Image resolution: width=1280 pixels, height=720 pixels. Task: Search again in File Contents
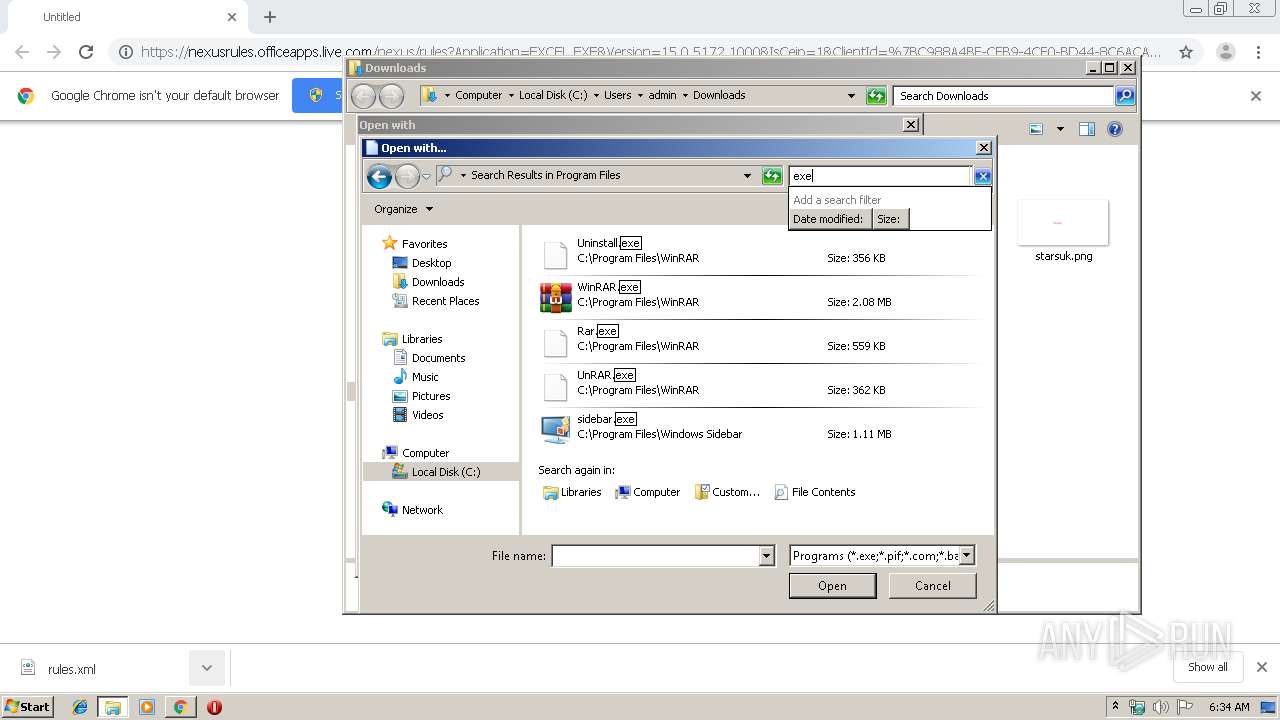click(815, 492)
